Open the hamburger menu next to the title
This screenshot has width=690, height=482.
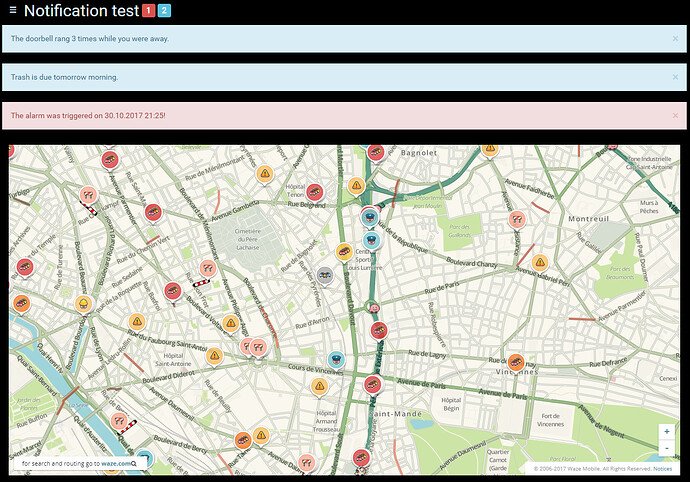[x=11, y=12]
